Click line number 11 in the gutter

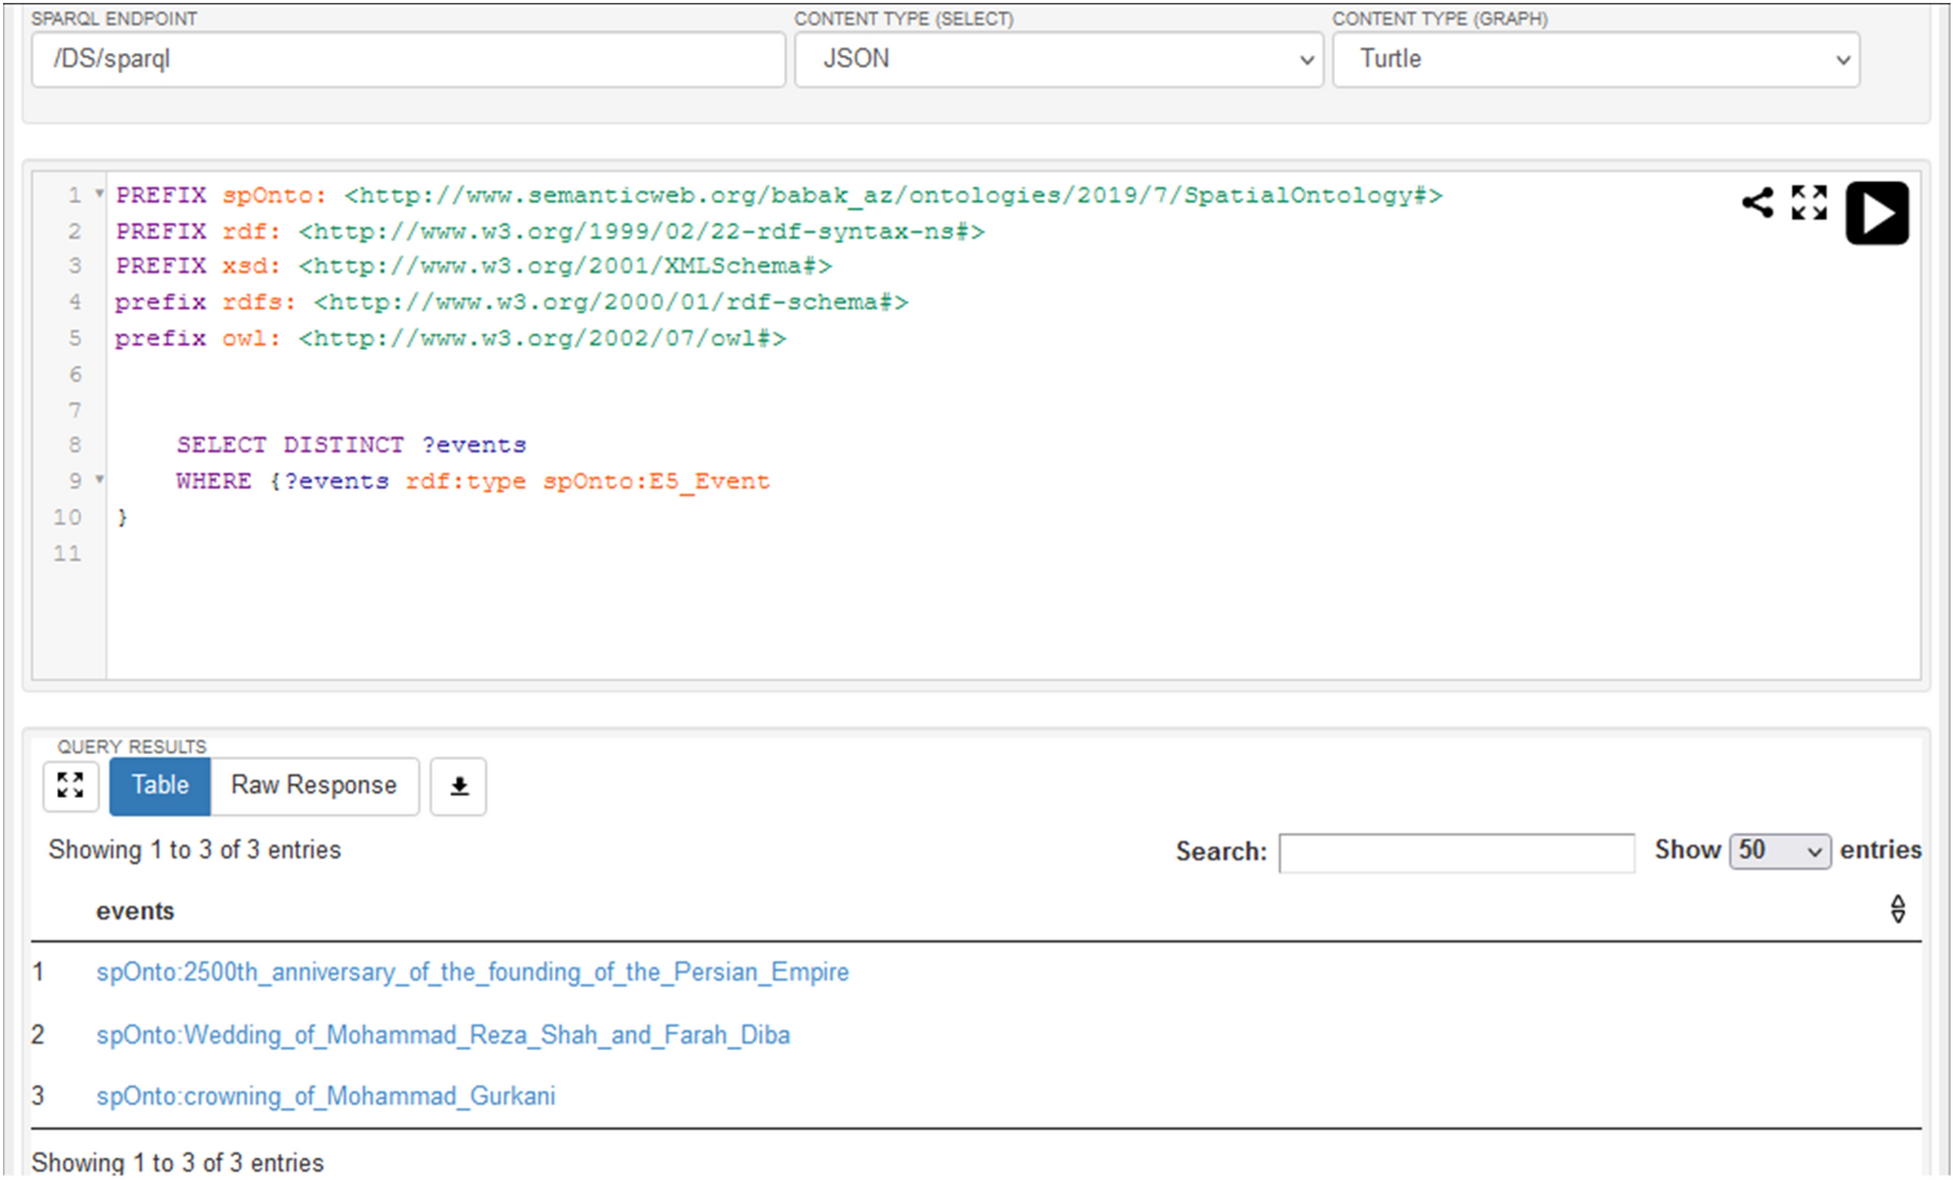pyautogui.click(x=67, y=553)
